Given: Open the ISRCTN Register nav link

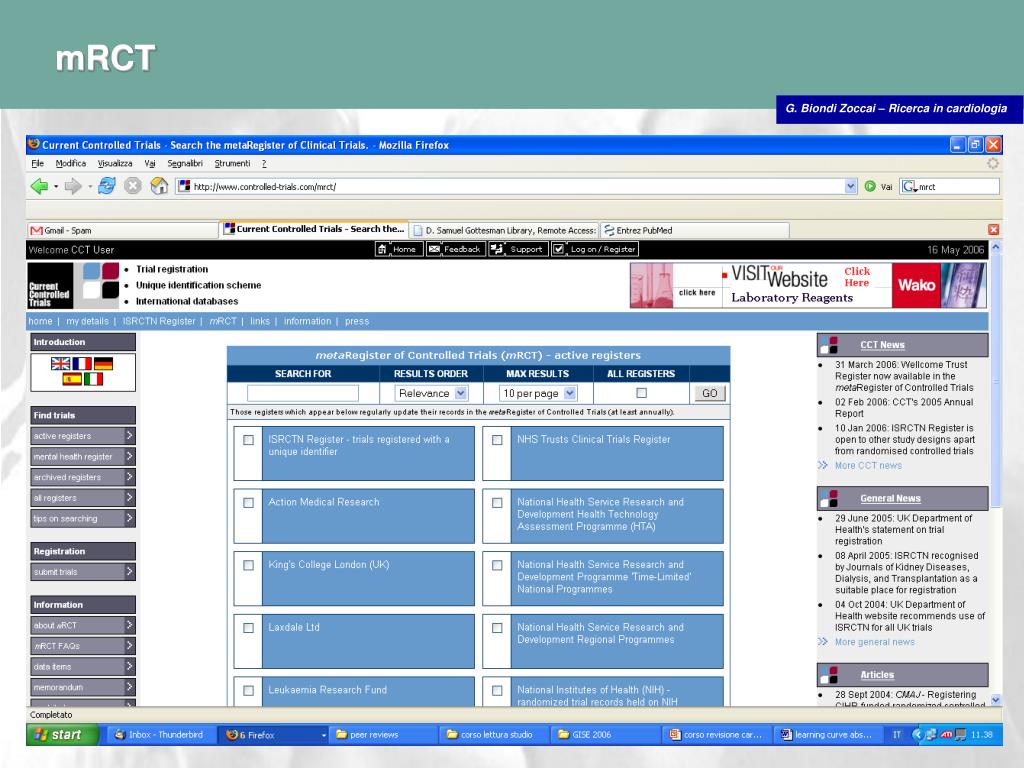Looking at the screenshot, I should pyautogui.click(x=159, y=321).
